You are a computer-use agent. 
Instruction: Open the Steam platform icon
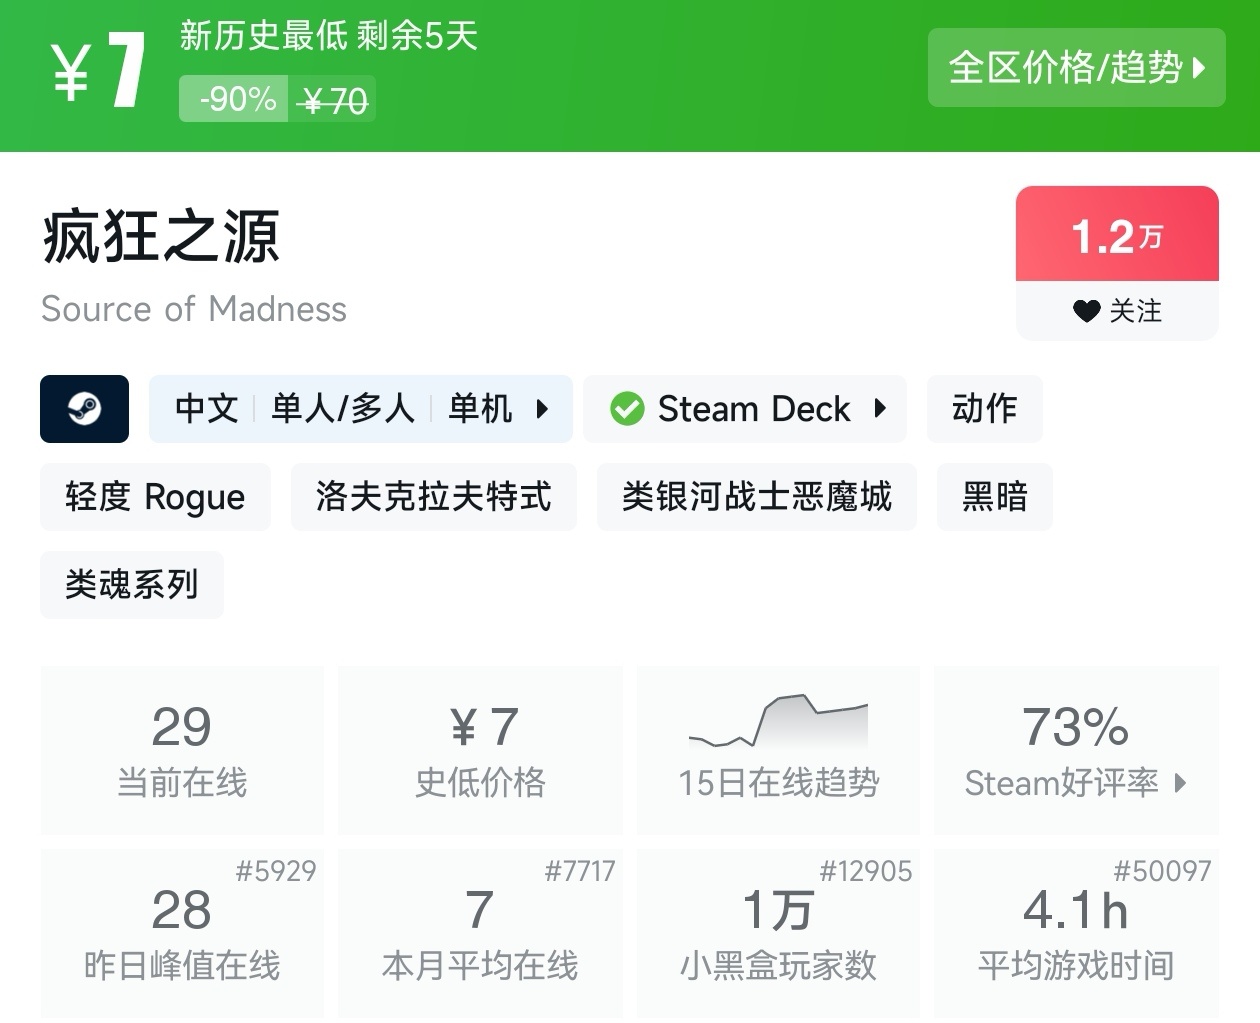click(x=84, y=409)
